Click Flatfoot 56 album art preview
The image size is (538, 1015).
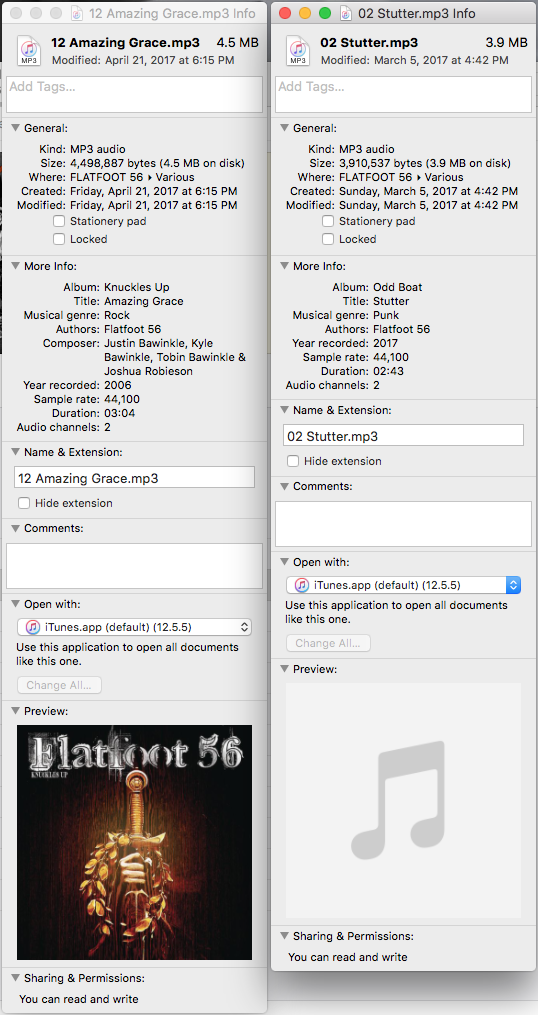point(135,842)
